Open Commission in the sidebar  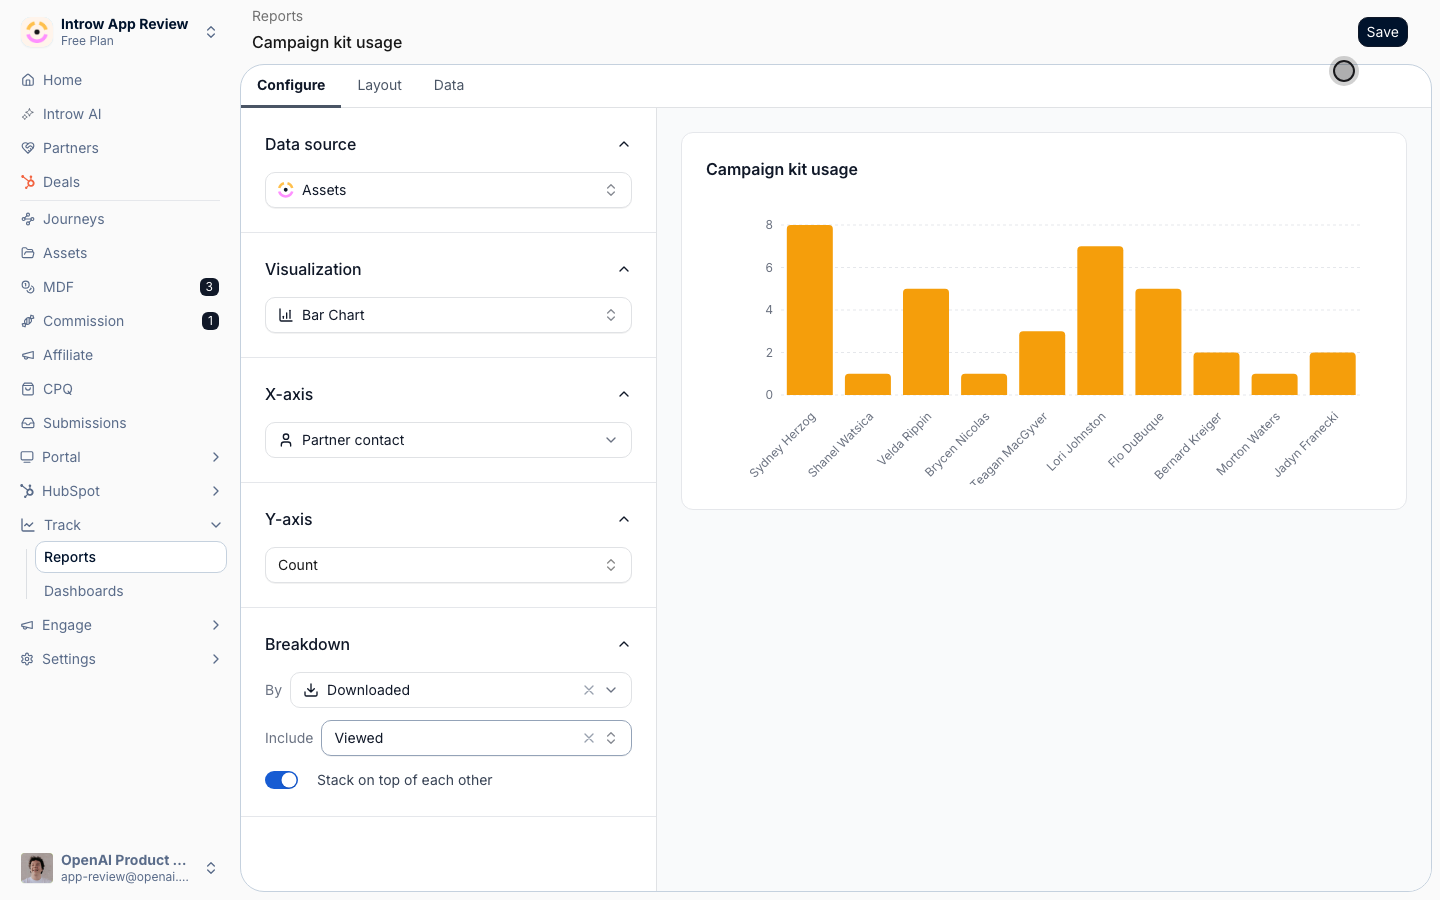tap(120, 321)
